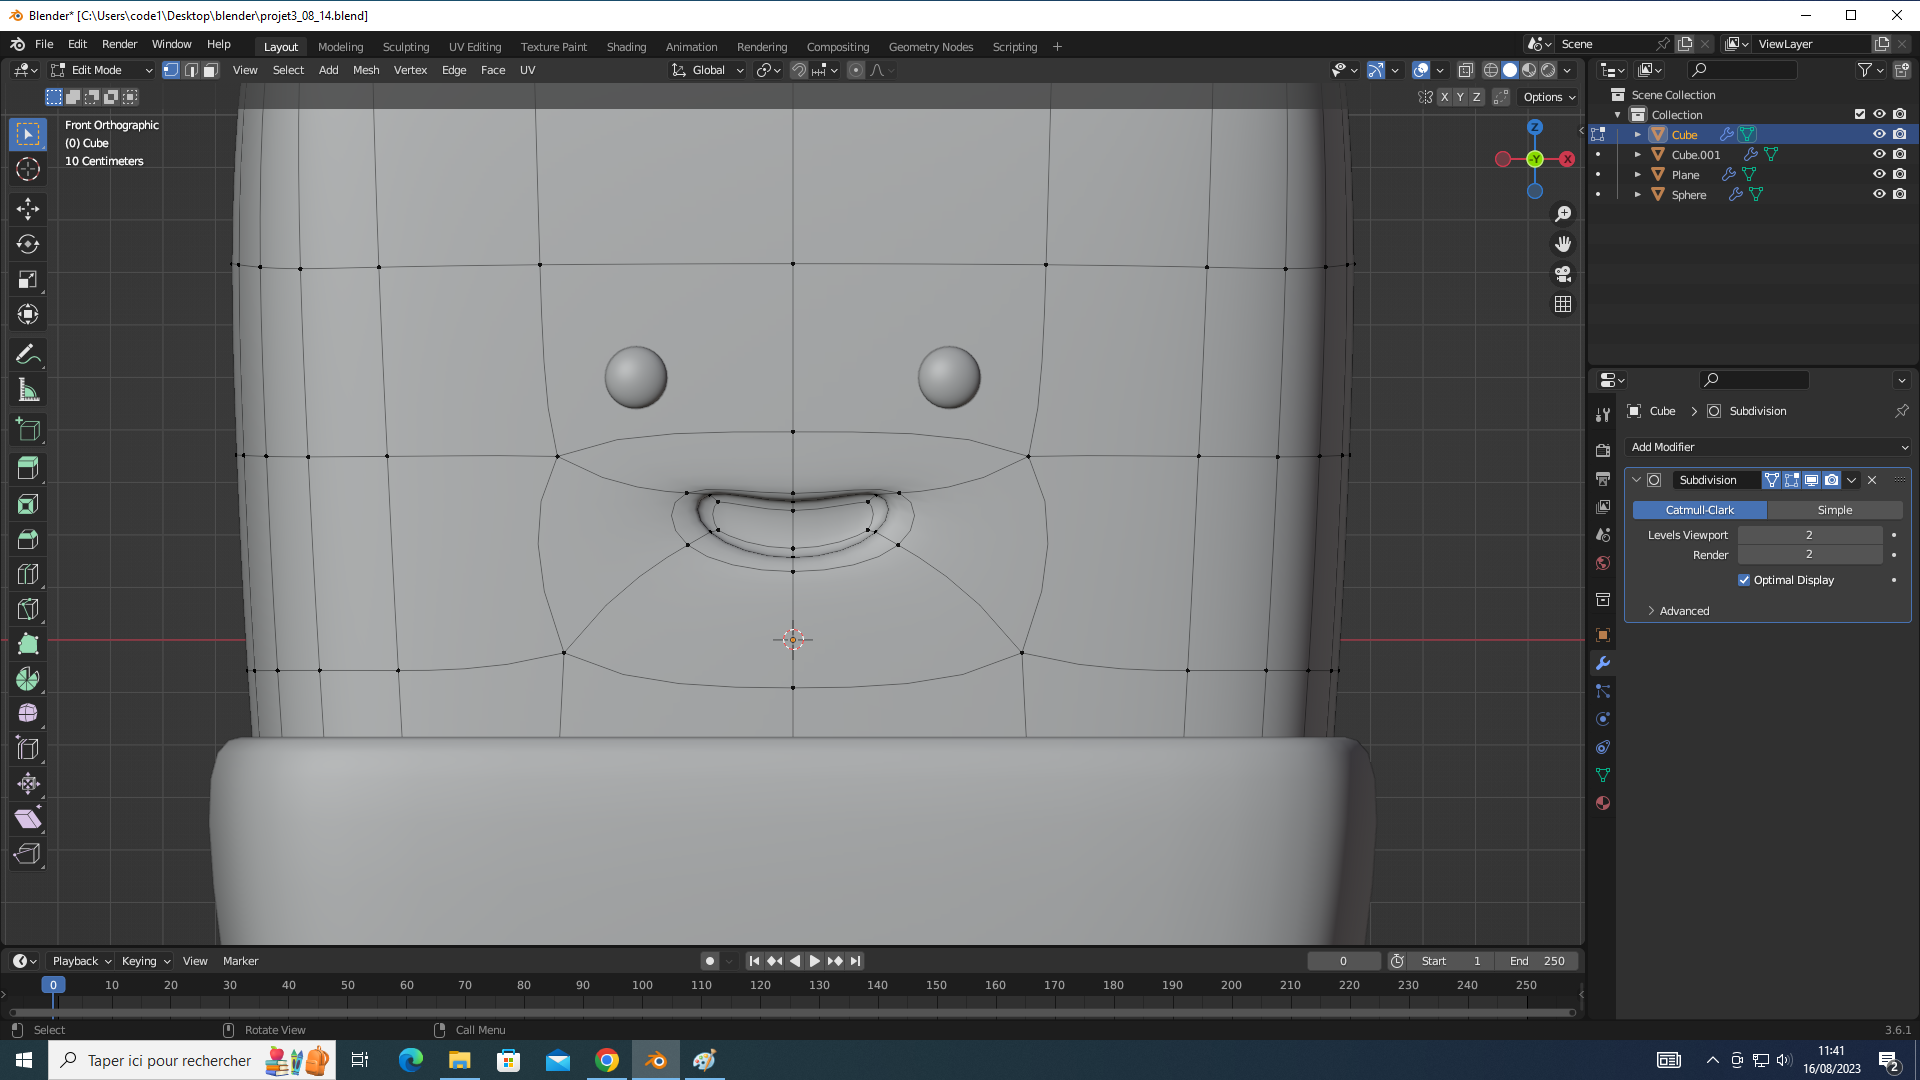Select the Inset Faces tool
The width and height of the screenshot is (1920, 1080).
(x=28, y=504)
